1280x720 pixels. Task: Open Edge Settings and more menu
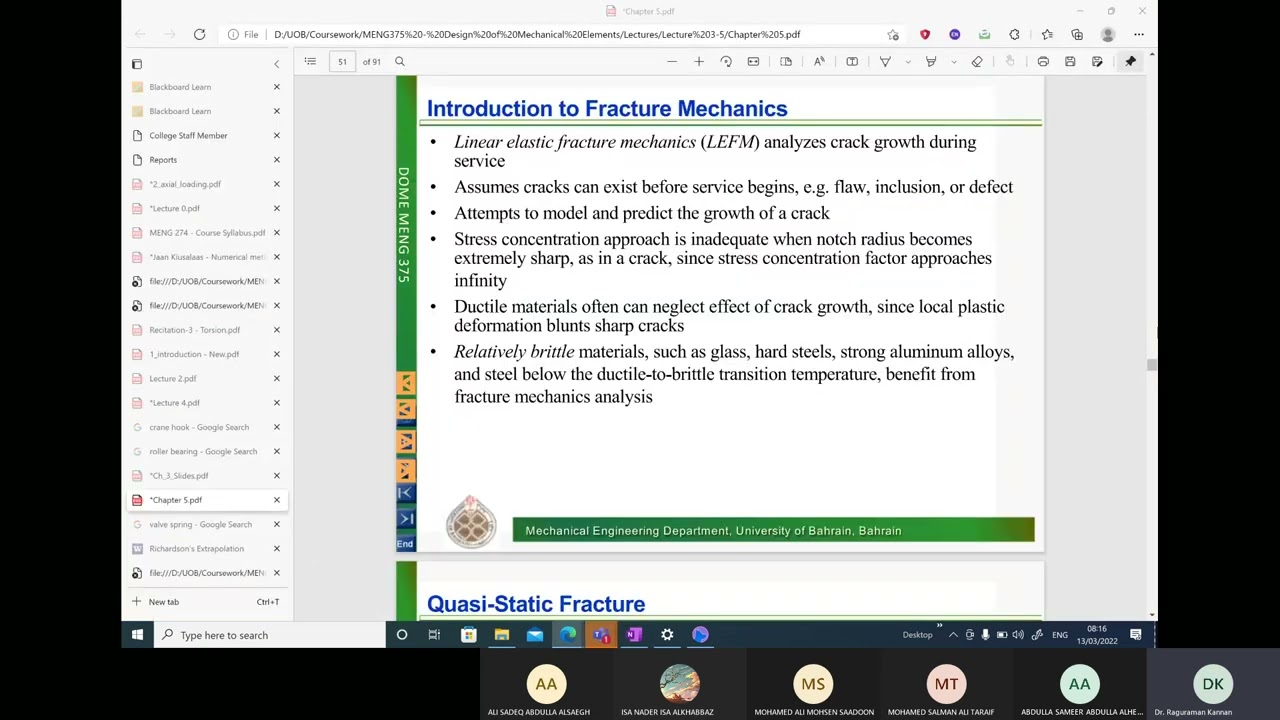(x=1139, y=34)
